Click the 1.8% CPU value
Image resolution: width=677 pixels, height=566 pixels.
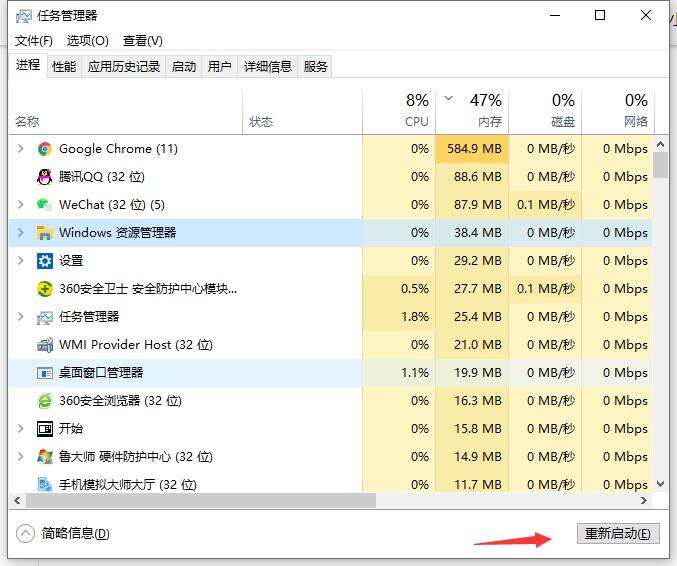tap(415, 317)
